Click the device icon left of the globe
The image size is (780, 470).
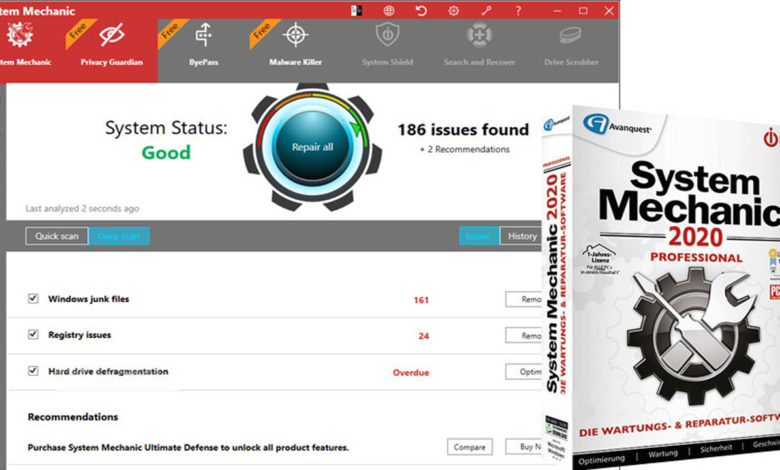coord(356,10)
